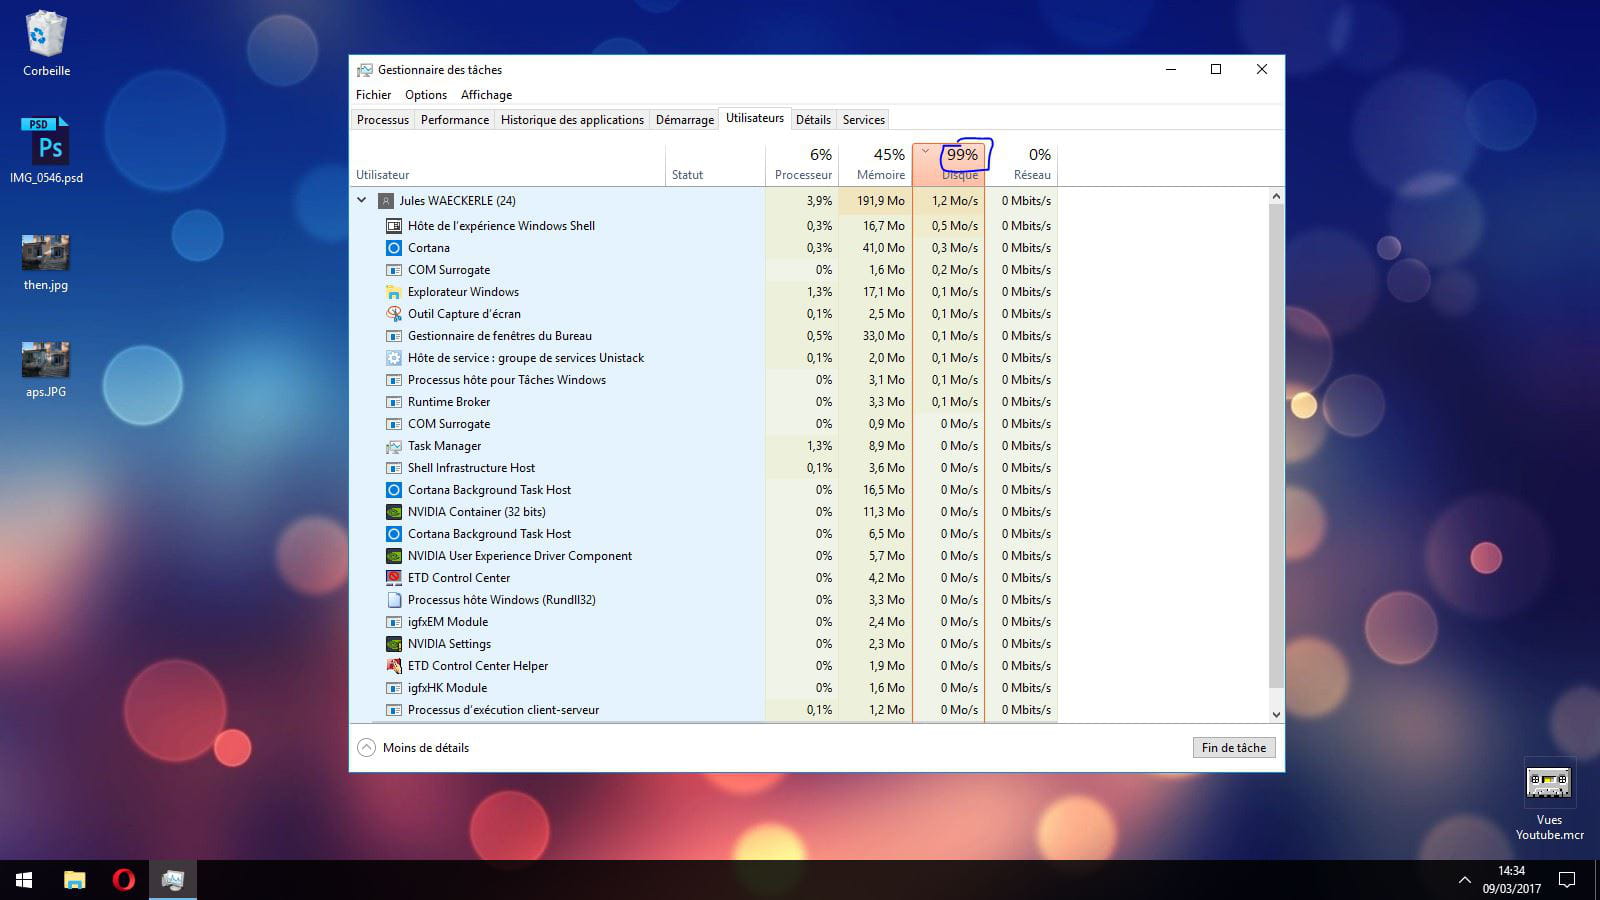Click the 191,9 Mo memory value
Screen dimensions: 1600x900
(x=880, y=201)
